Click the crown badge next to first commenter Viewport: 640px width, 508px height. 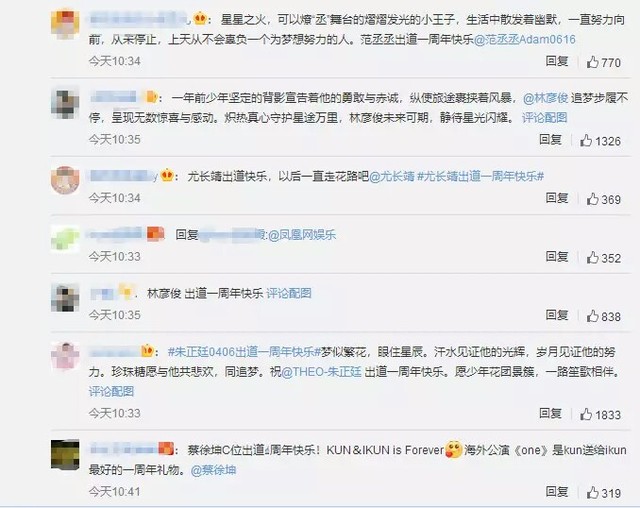tap(199, 19)
